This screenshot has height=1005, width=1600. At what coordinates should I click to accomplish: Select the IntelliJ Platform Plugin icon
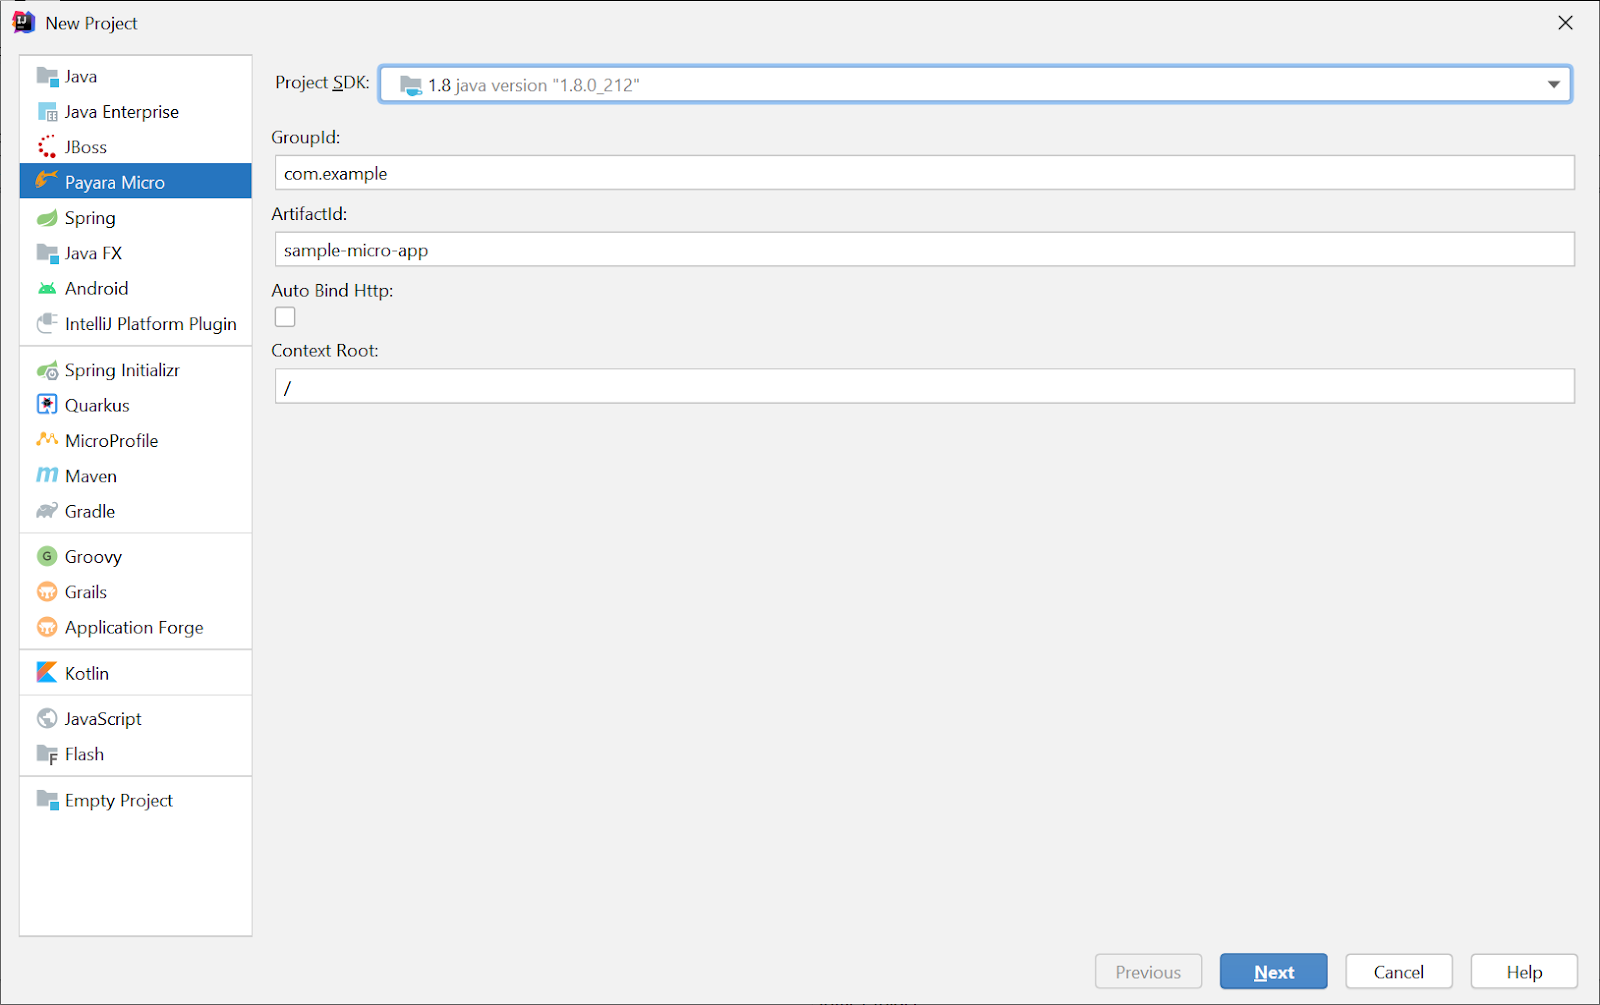(x=47, y=324)
